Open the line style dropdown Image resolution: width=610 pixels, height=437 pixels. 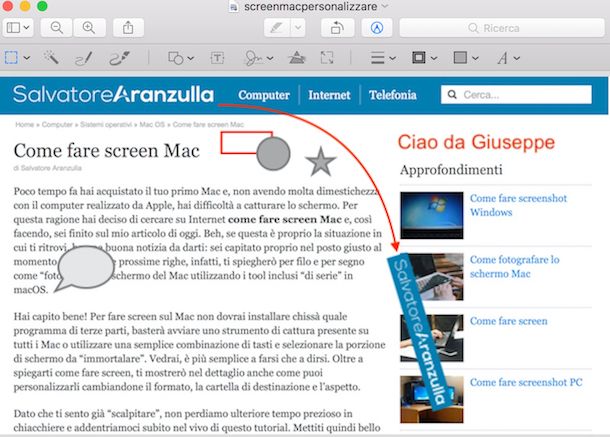(x=383, y=58)
